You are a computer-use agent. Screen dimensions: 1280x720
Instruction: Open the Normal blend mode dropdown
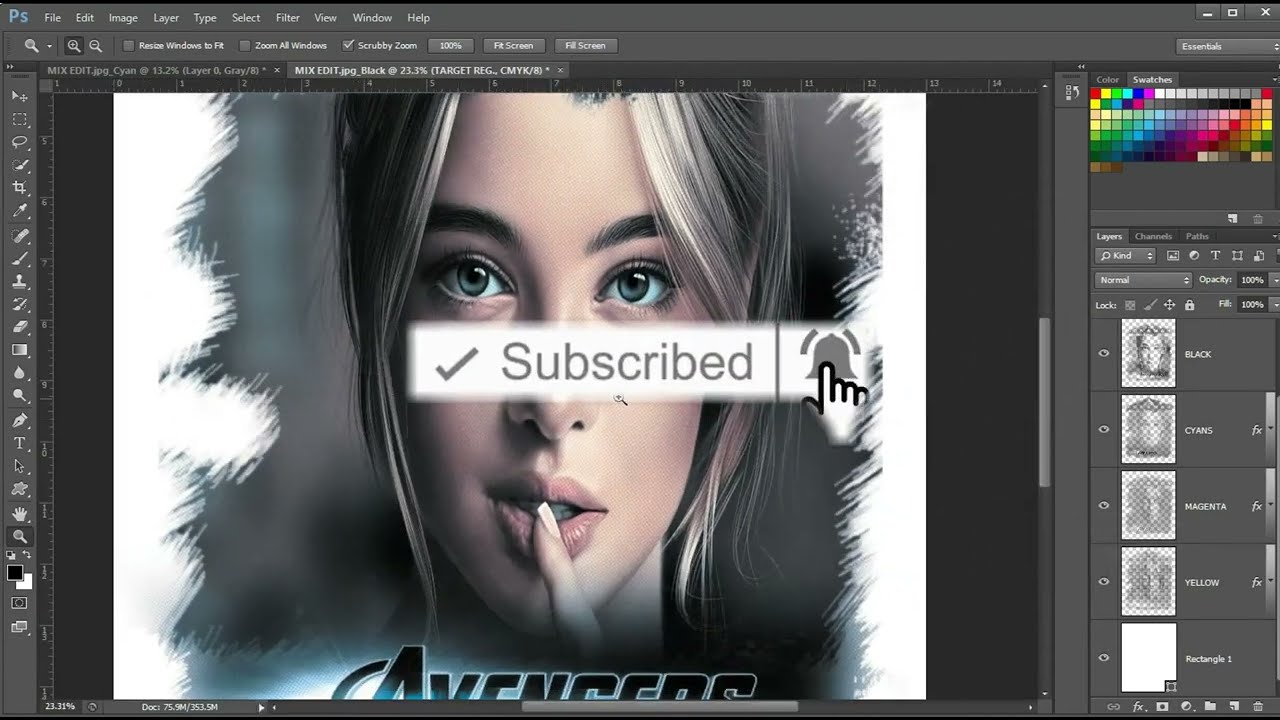[x=1143, y=280]
